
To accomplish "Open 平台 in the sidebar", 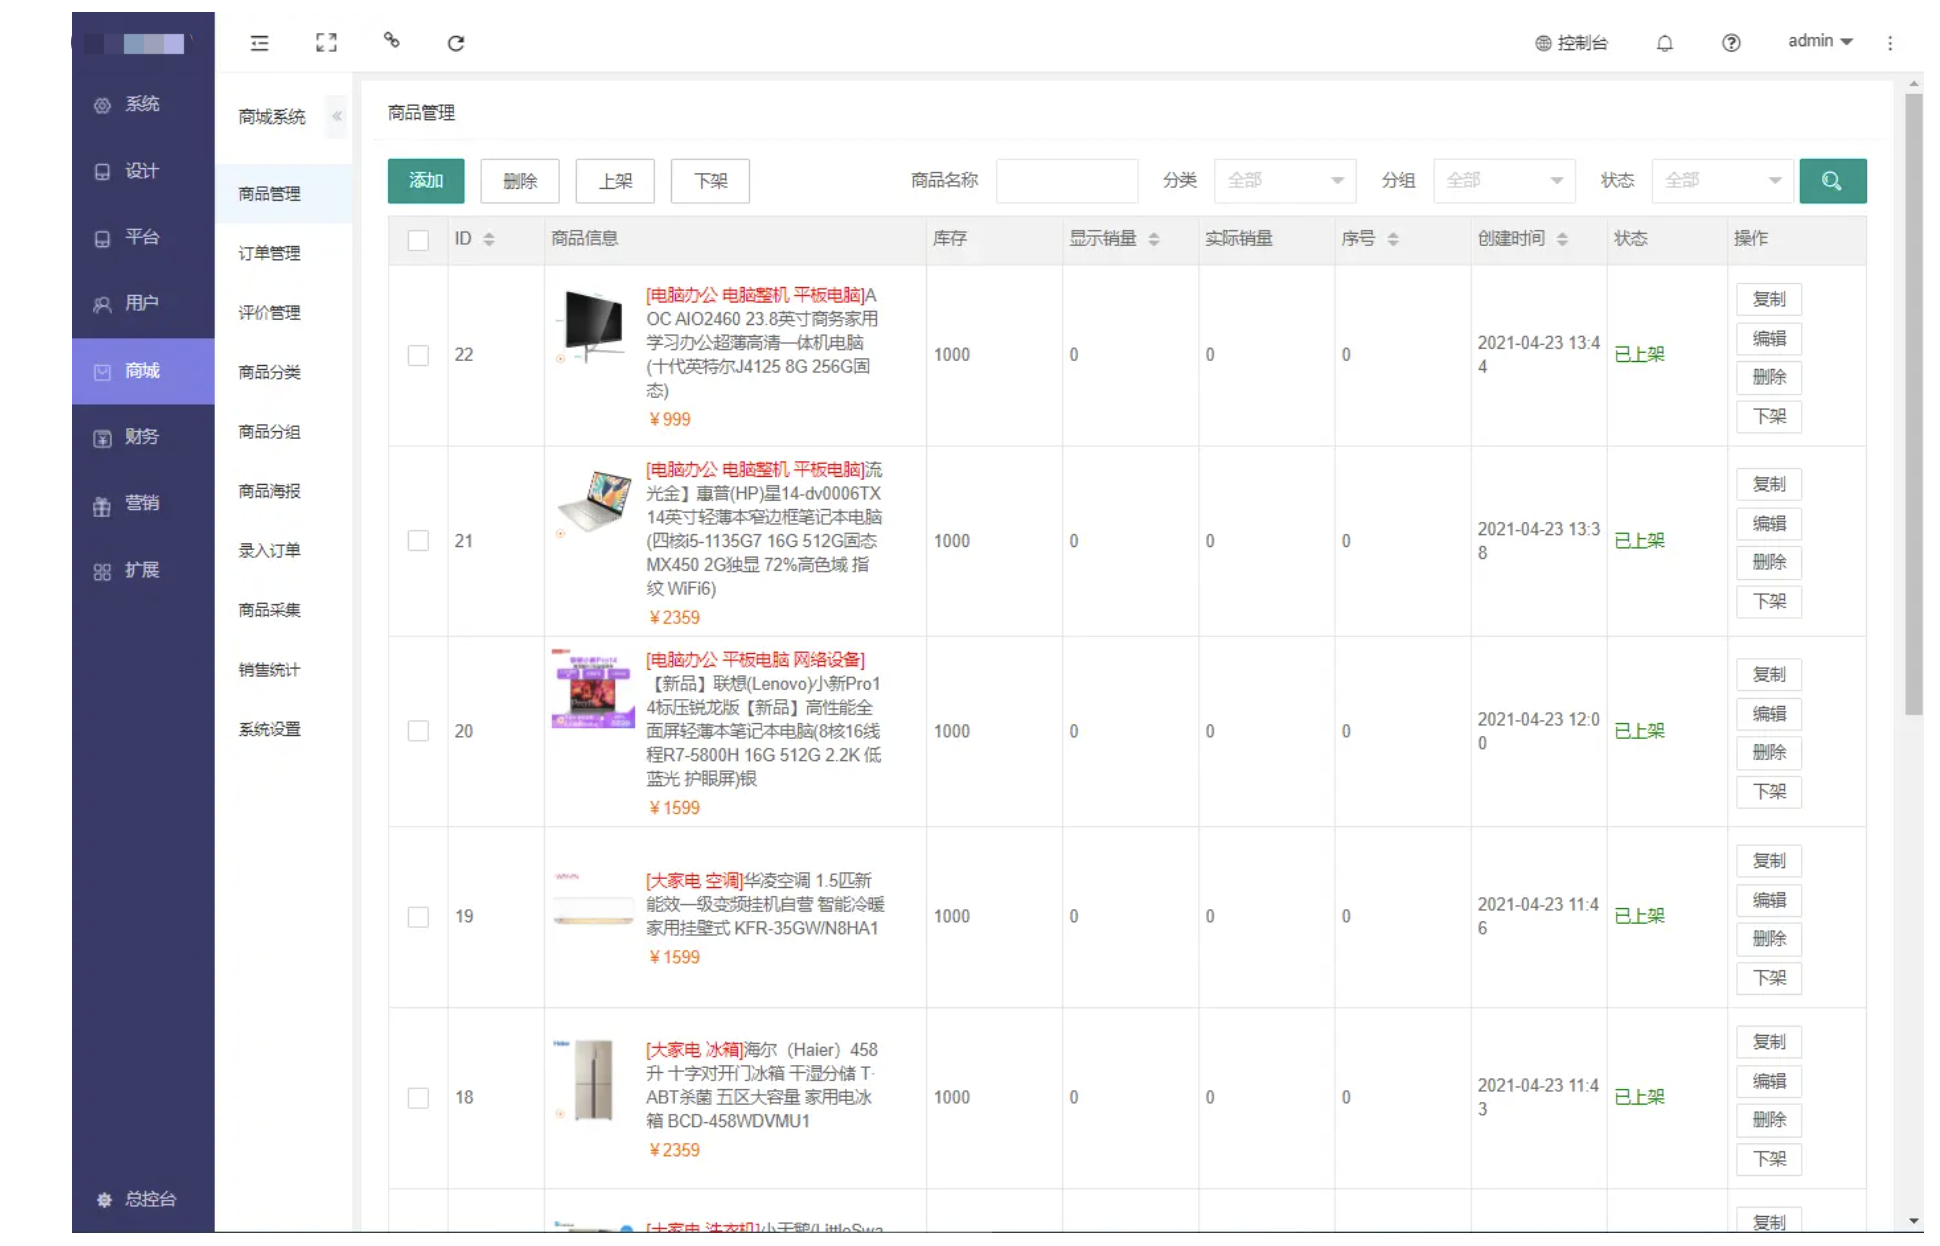I will [143, 237].
